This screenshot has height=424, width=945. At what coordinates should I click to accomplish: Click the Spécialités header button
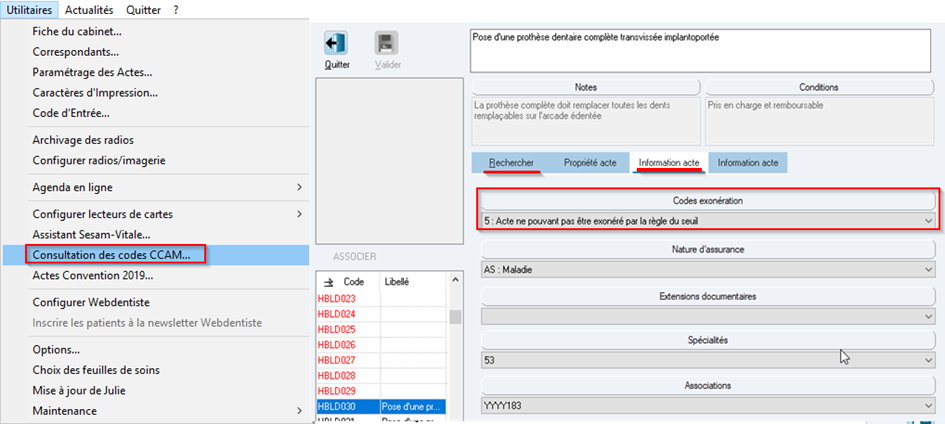point(708,340)
